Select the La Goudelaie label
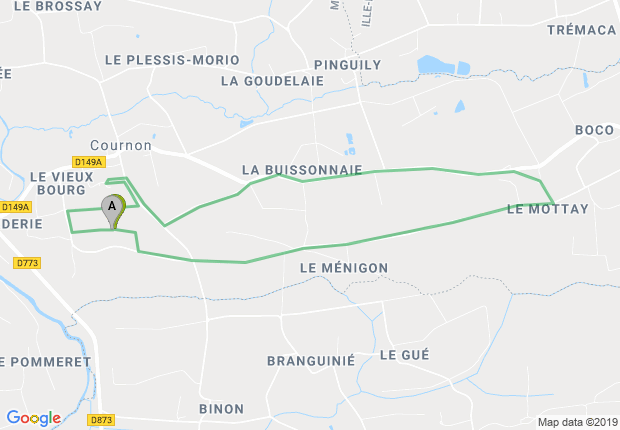This screenshot has width=620, height=430. 272,81
